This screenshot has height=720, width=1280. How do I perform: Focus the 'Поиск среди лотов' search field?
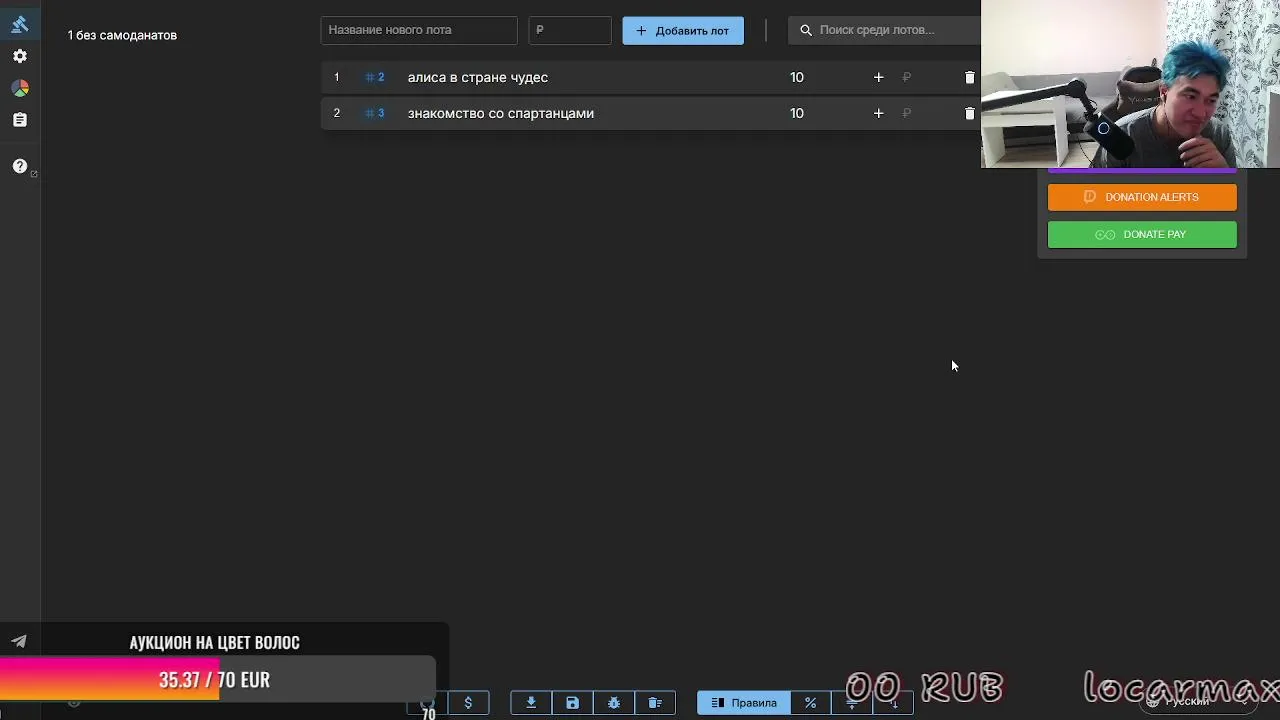point(885,30)
